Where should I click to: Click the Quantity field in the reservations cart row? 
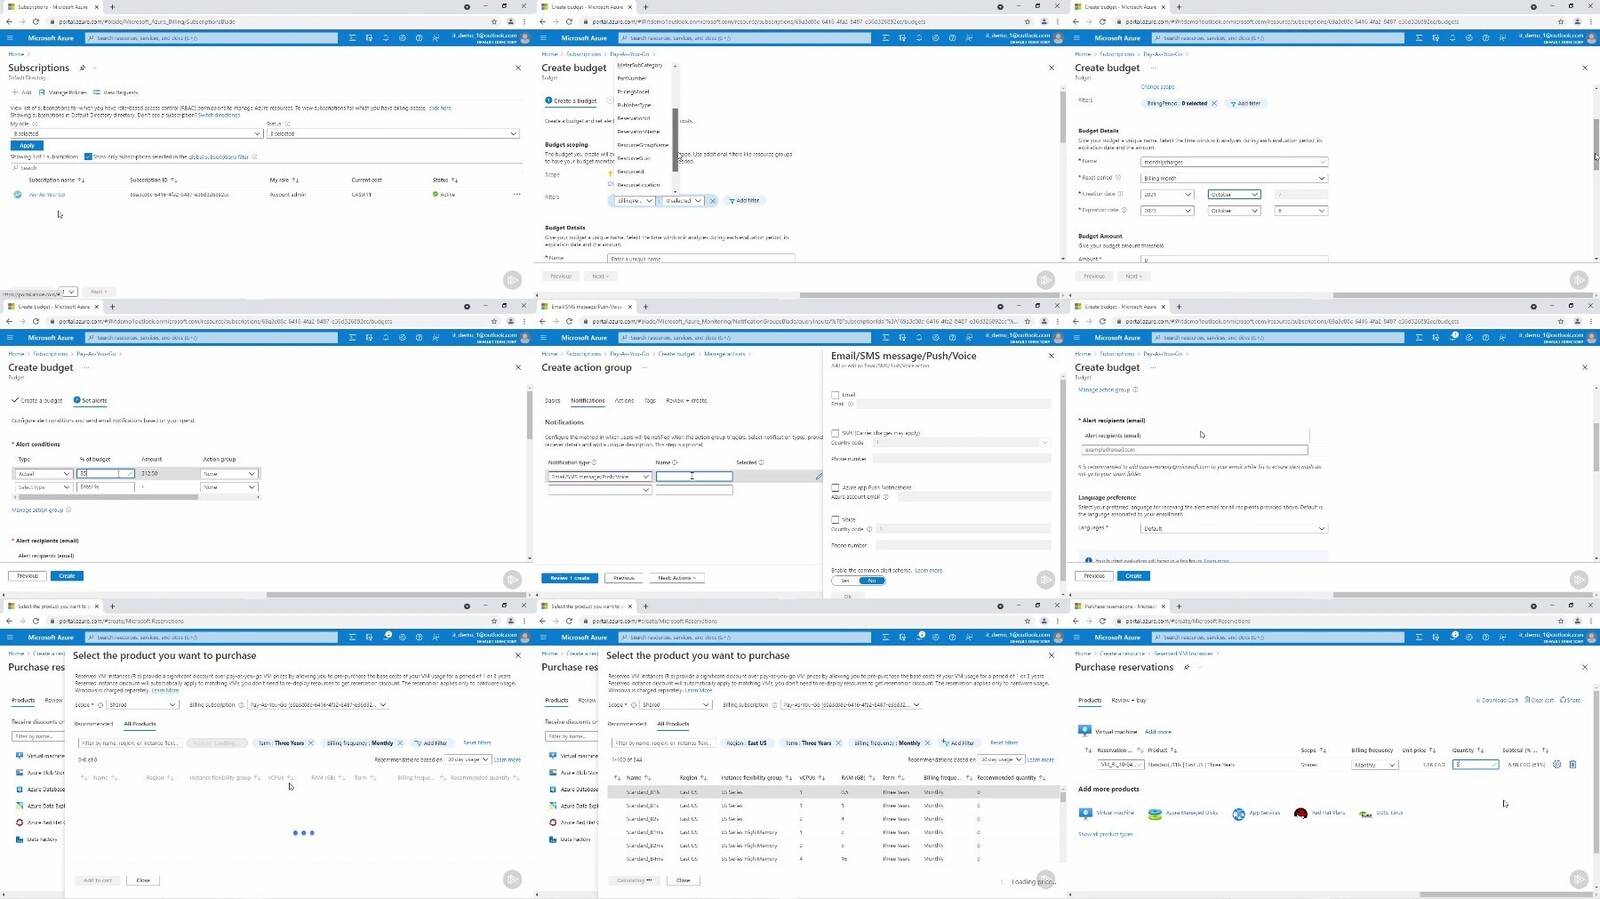[1476, 764]
